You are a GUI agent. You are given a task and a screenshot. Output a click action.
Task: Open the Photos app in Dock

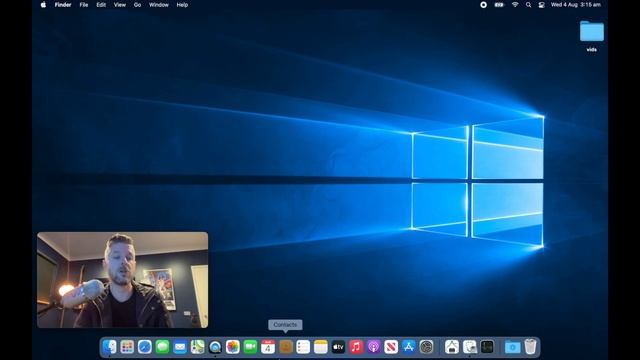(x=233, y=347)
